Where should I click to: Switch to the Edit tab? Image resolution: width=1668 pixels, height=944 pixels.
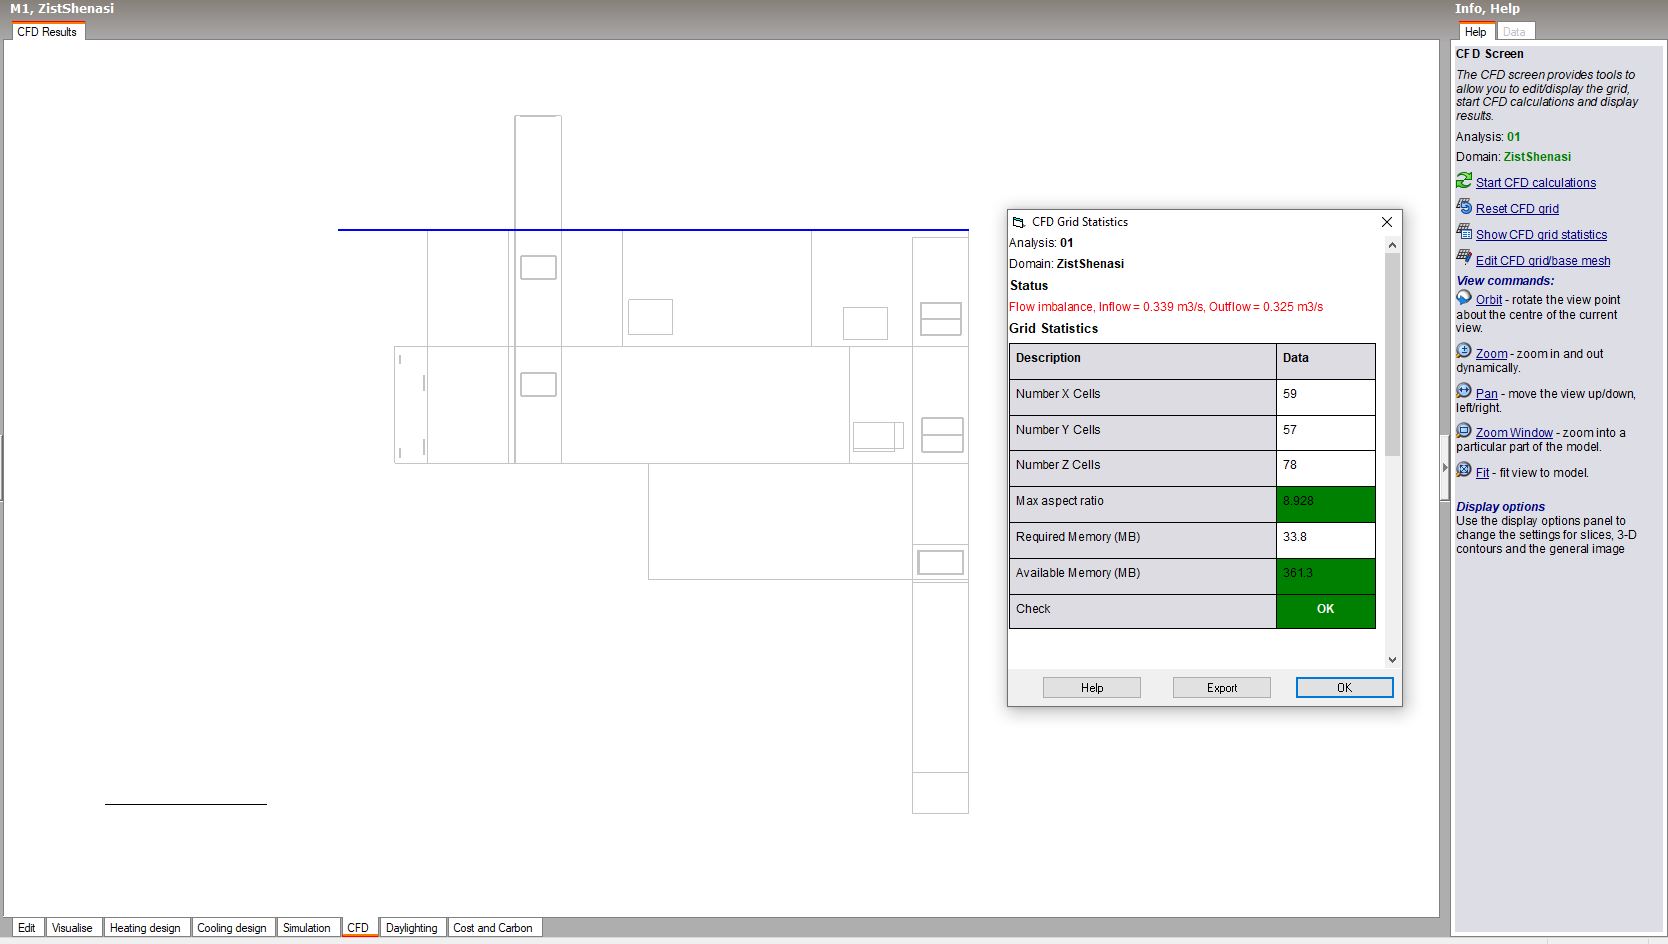click(x=27, y=928)
